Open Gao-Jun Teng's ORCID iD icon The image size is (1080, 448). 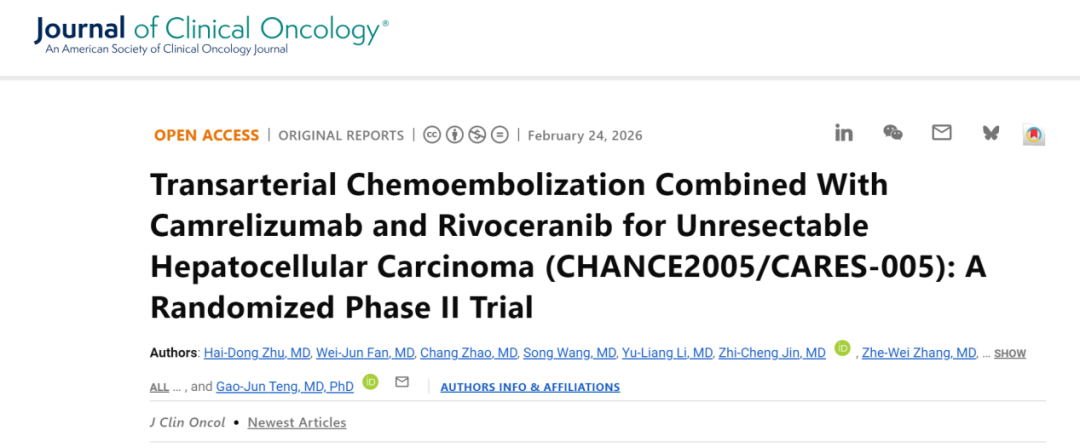point(370,382)
